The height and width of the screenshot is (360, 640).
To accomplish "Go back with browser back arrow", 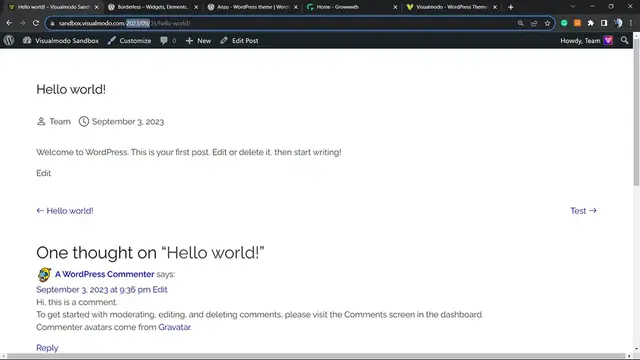I will pyautogui.click(x=9, y=23).
